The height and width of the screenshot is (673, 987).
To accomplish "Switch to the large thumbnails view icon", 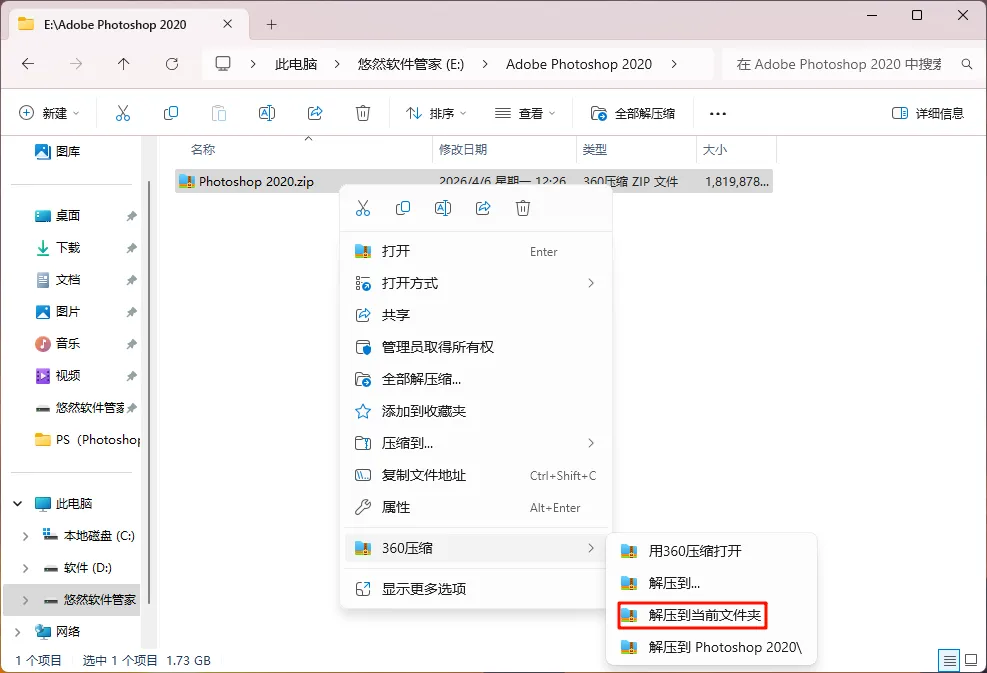I will [971, 660].
